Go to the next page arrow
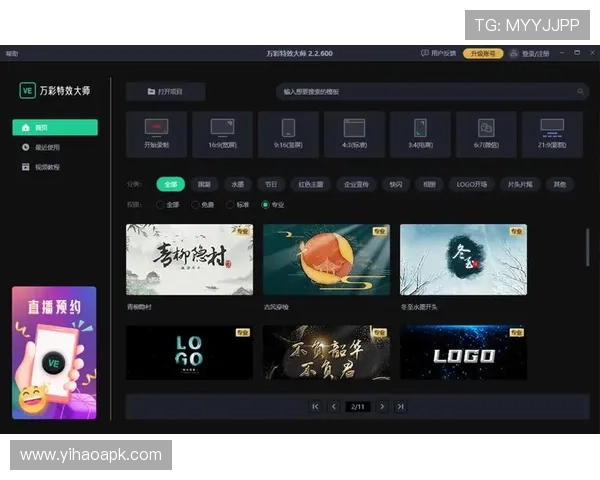 382,407
